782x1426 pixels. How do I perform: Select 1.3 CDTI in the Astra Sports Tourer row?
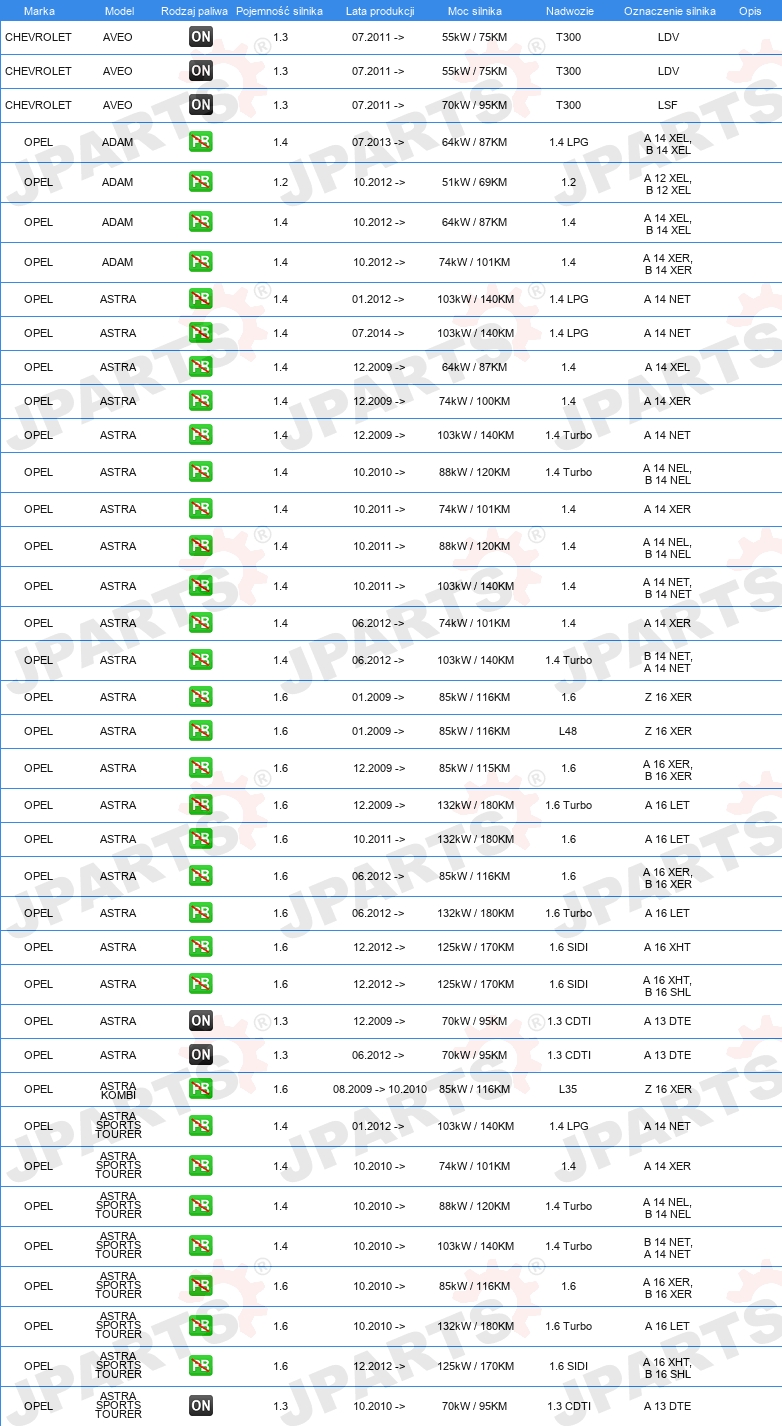click(568, 1406)
